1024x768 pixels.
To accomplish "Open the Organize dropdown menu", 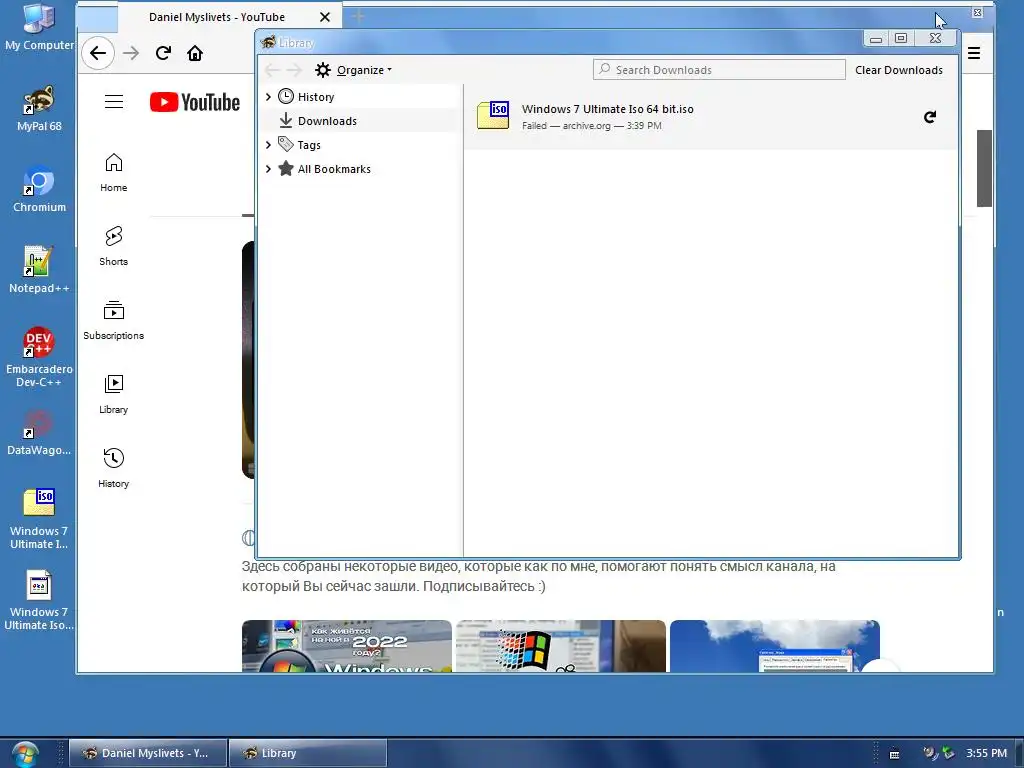I will 353,70.
